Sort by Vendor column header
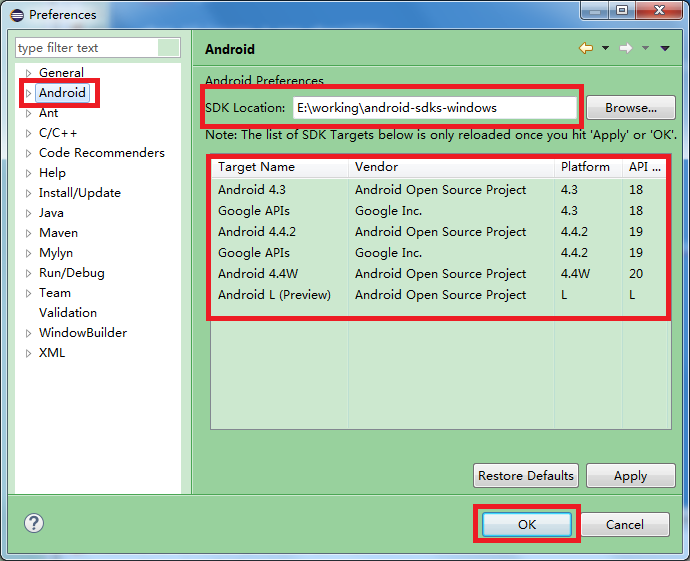Screen dimensions: 690x561 451,167
